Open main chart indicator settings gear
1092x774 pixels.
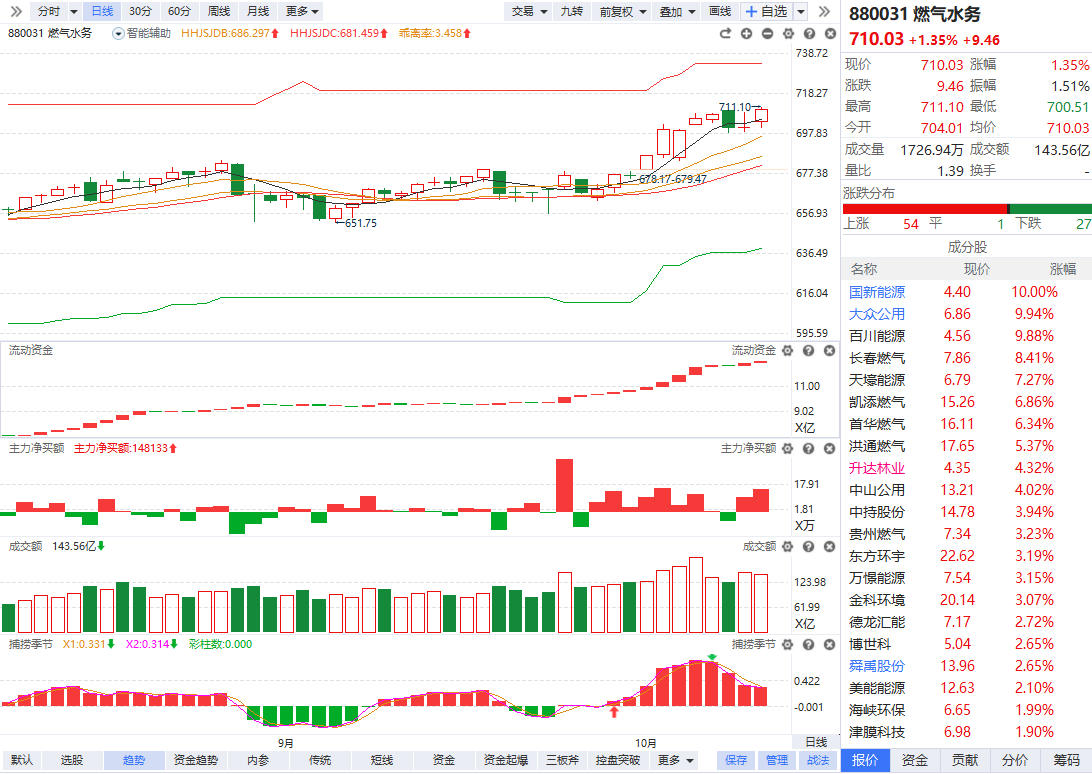coord(788,33)
